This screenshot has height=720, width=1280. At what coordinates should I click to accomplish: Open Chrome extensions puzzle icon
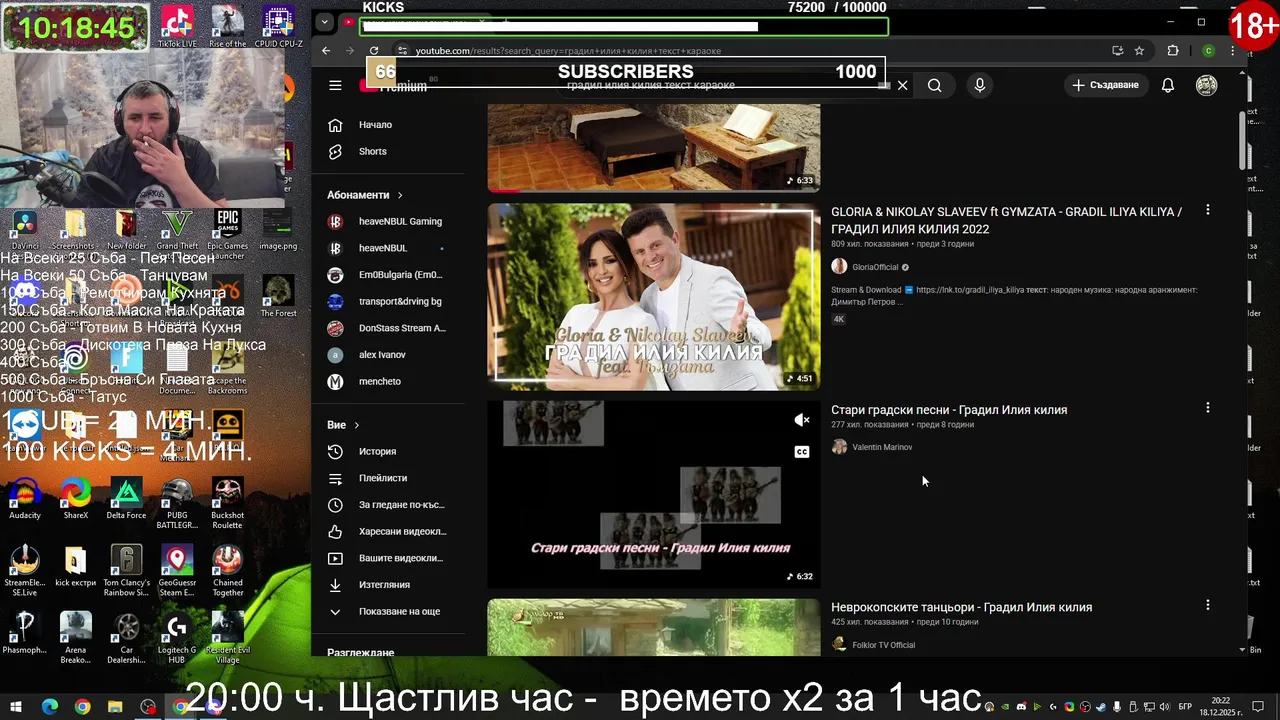tap(1173, 50)
